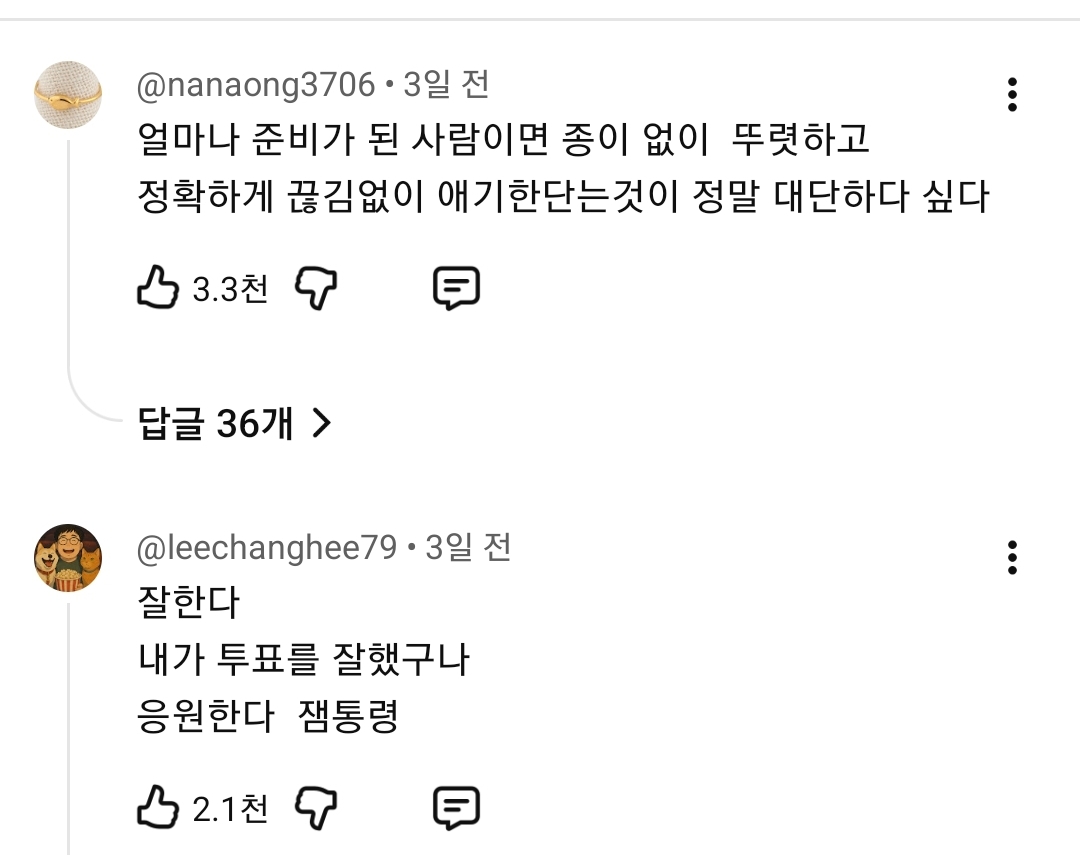The width and height of the screenshot is (1080, 855).
Task: Open reply box for @nanaong3706's comment
Action: pyautogui.click(x=458, y=289)
